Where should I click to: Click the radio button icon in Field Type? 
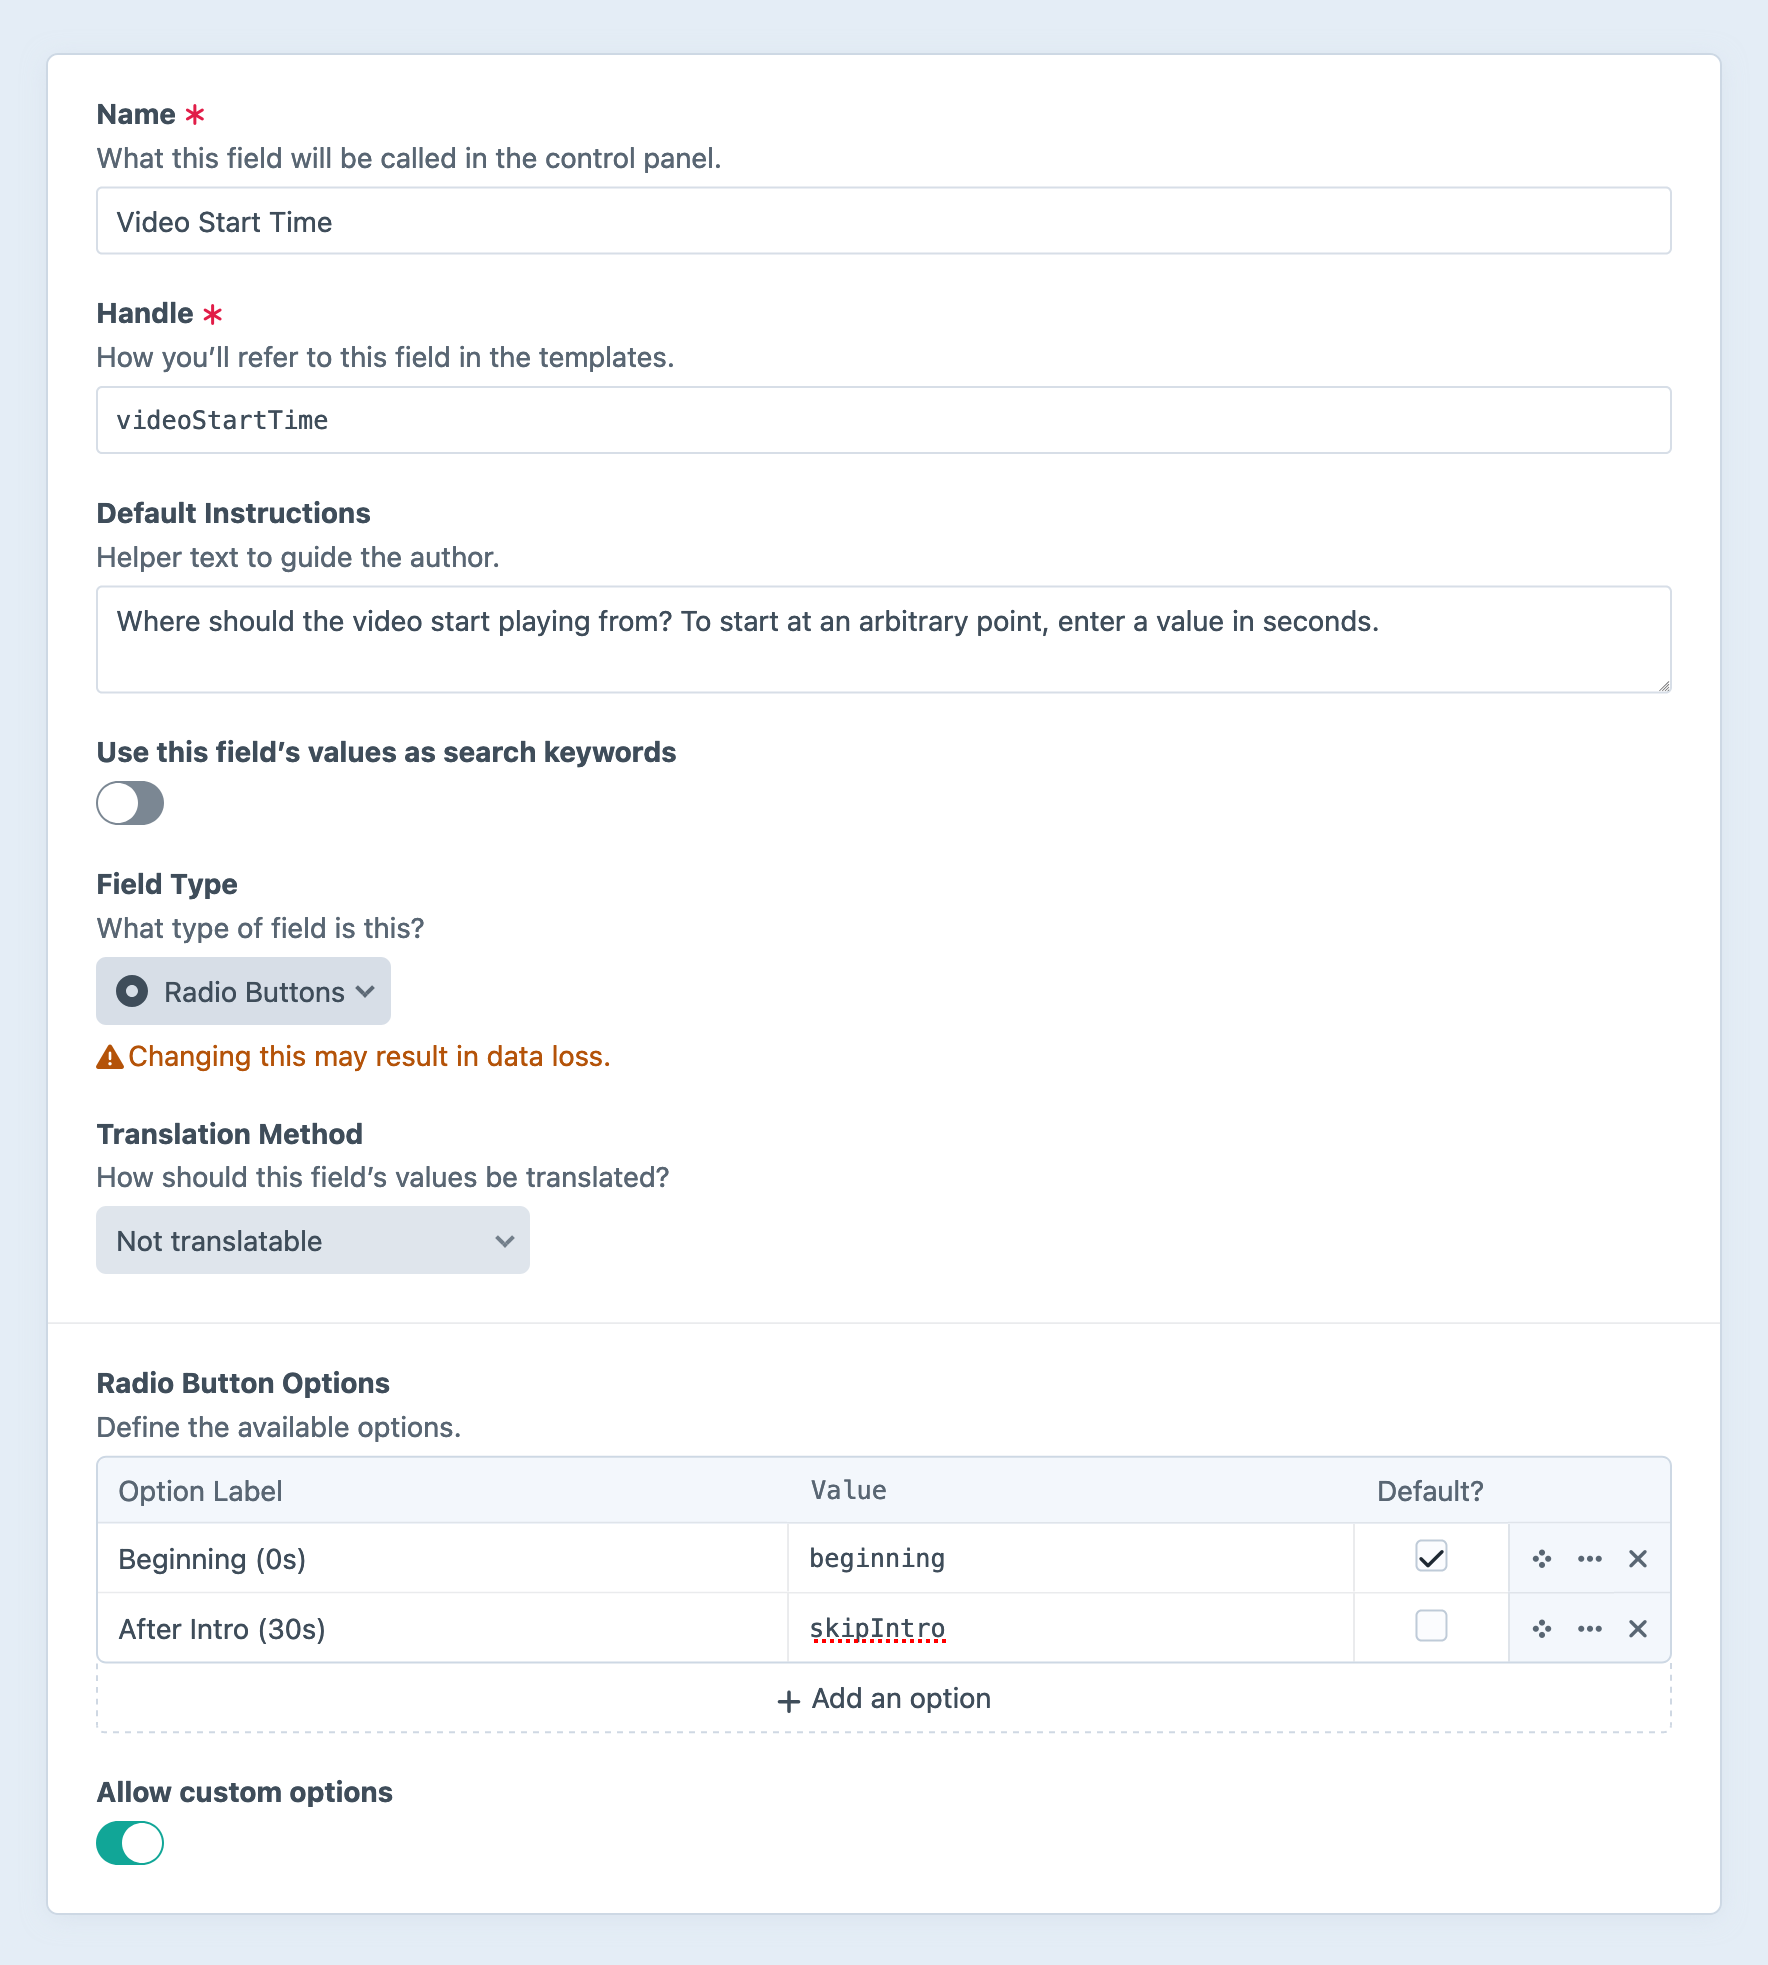click(x=132, y=991)
